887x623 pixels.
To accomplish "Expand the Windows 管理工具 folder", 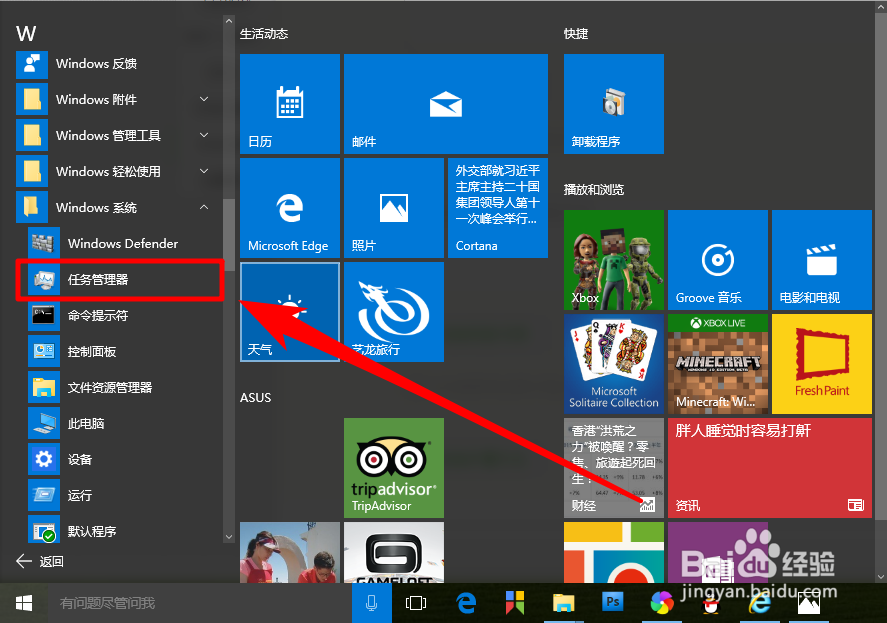I will pos(100,135).
